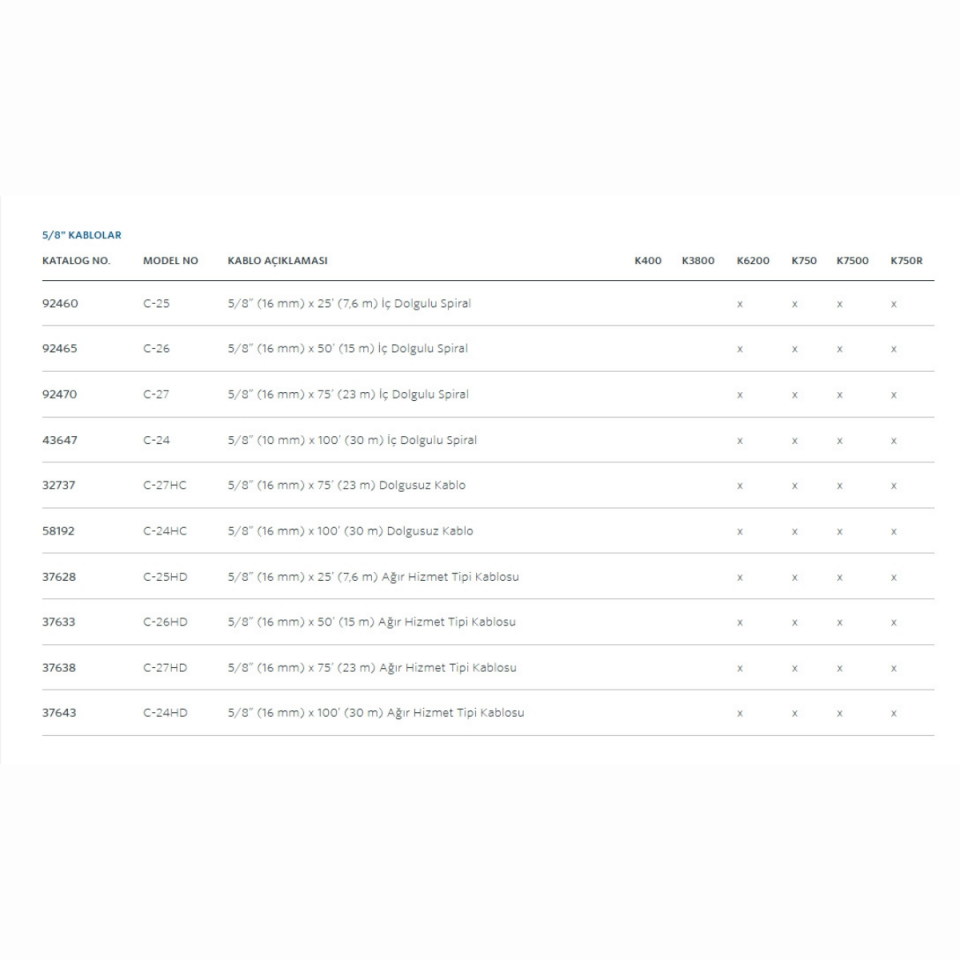Screen dimensions: 960x960
Task: Select the K400 column header
Action: (x=647, y=261)
